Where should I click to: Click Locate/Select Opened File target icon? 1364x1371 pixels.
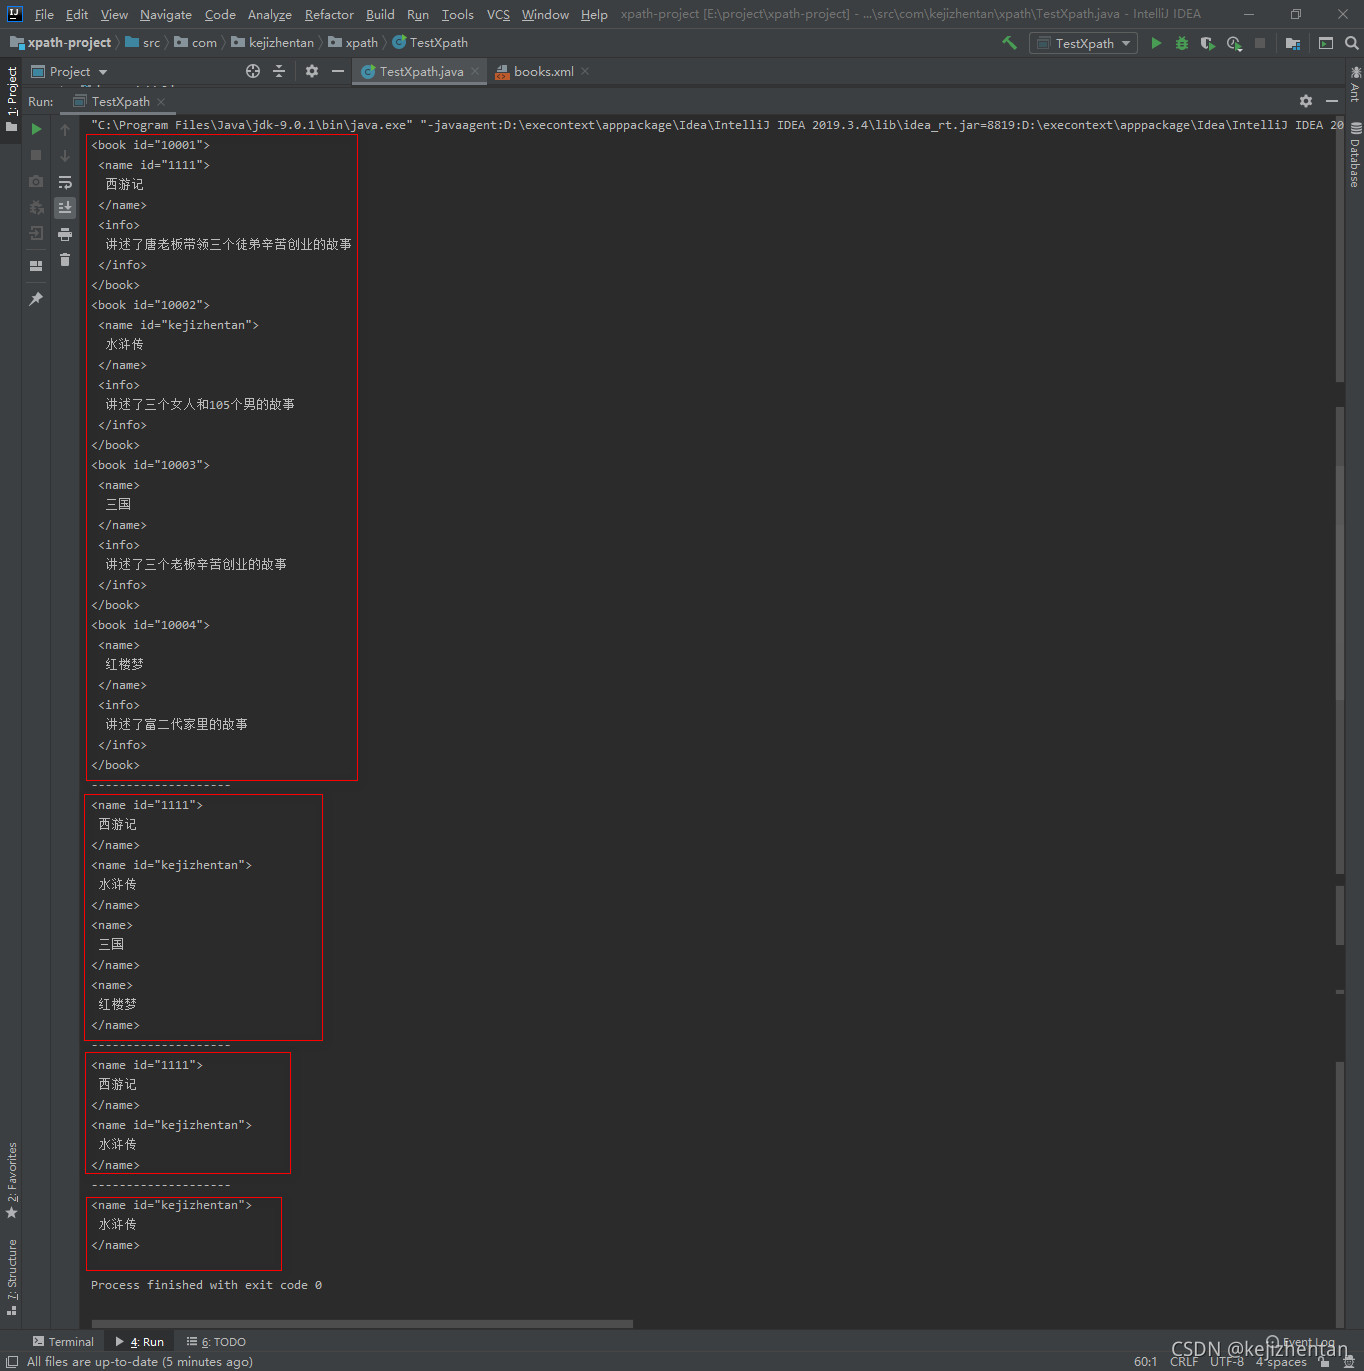(x=253, y=71)
